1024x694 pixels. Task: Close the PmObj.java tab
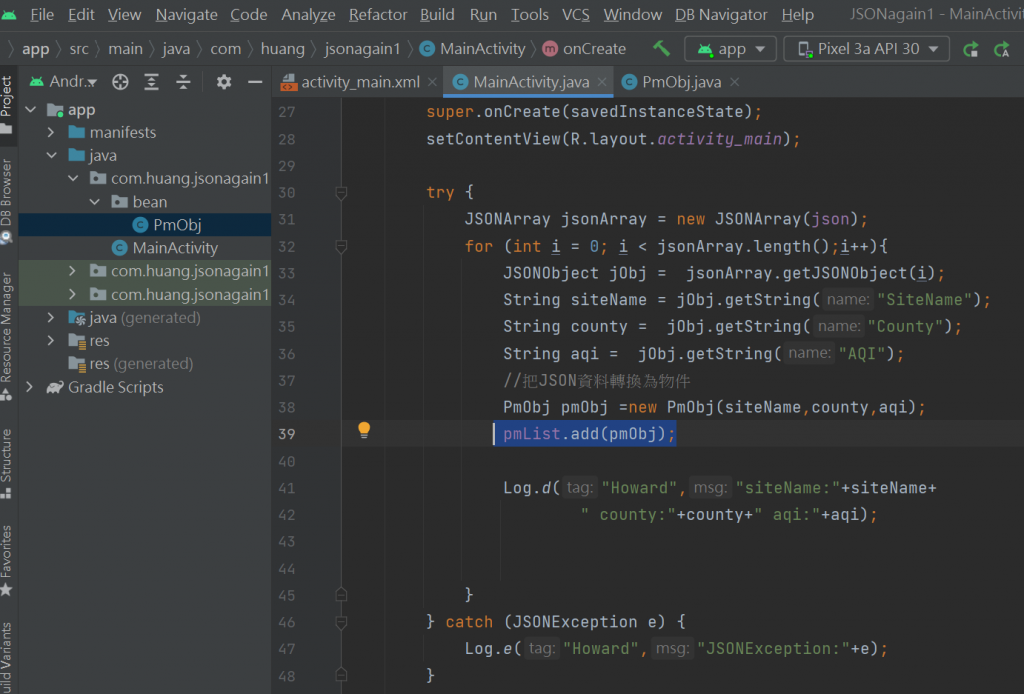click(x=735, y=82)
